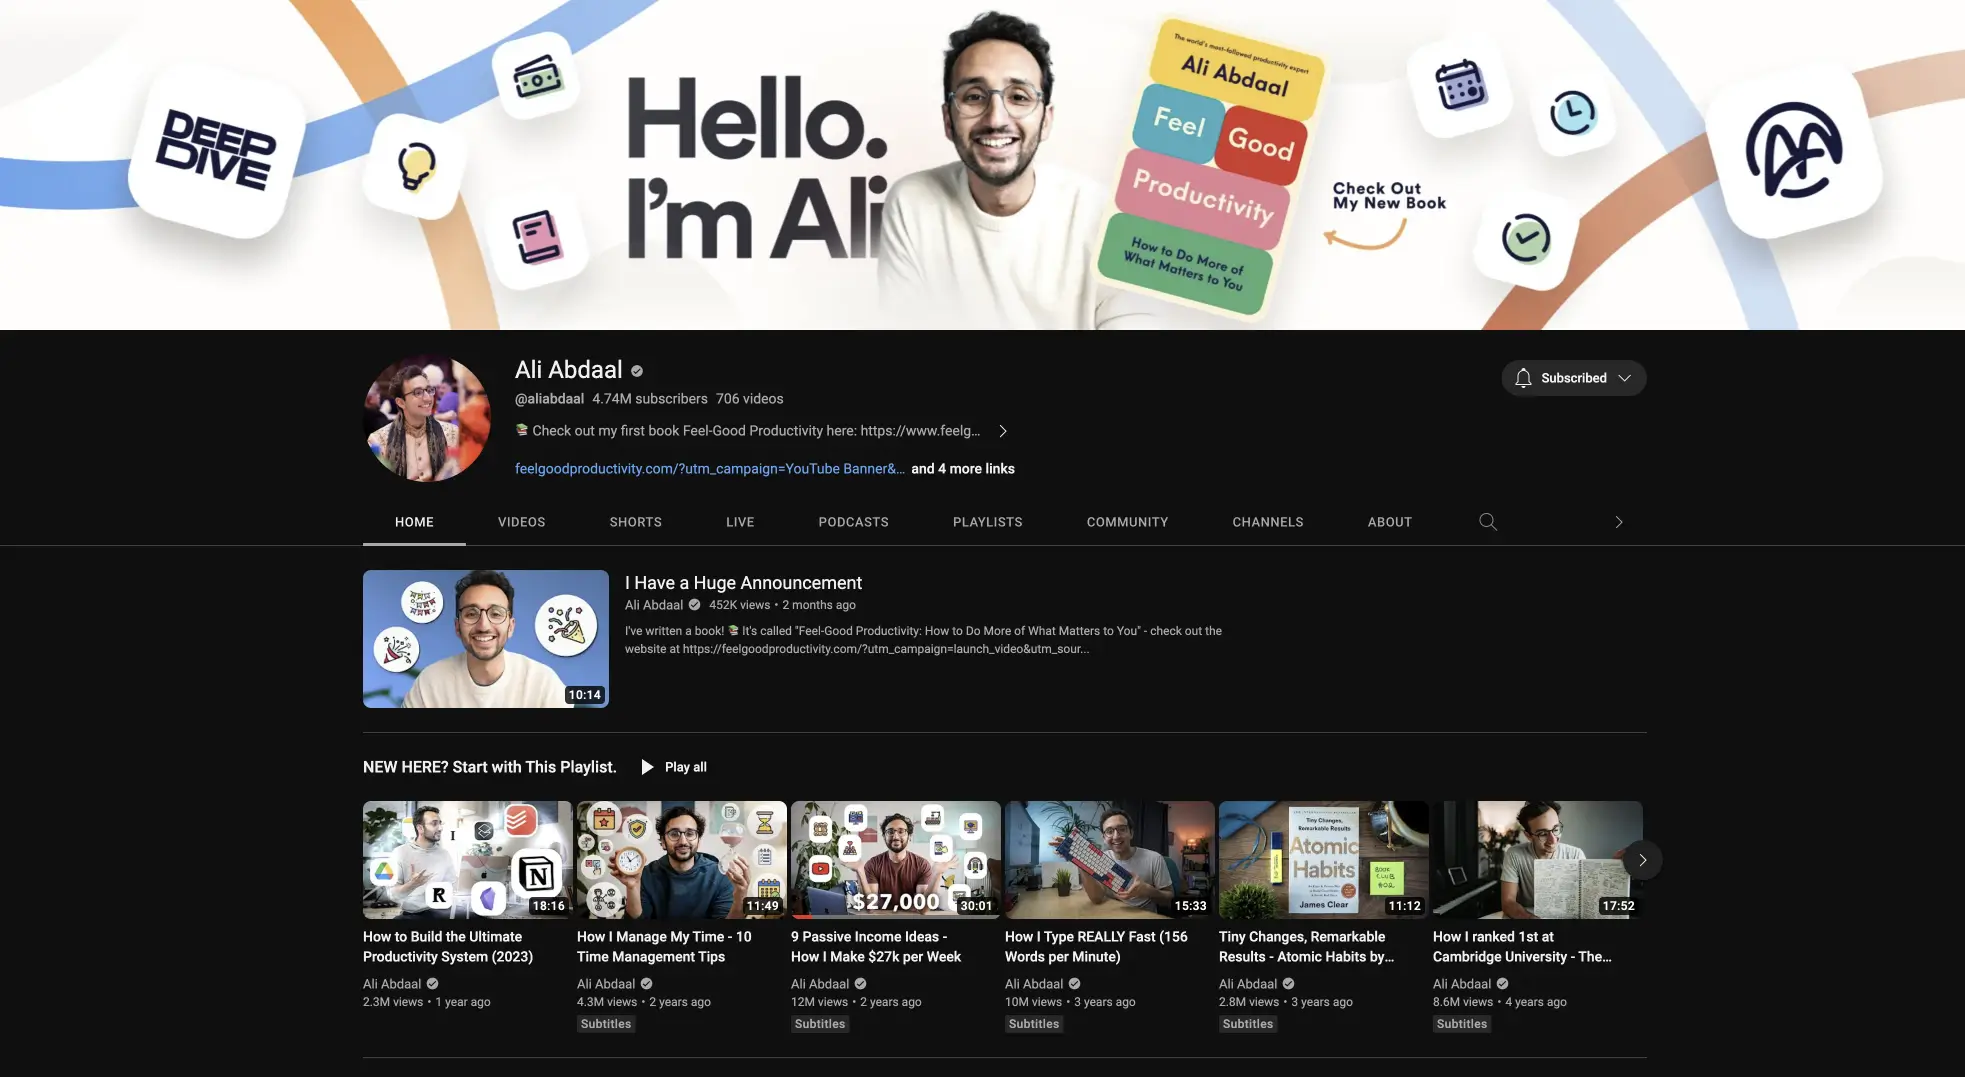Click the featured video description text
The image size is (1965, 1077).
pos(923,640)
